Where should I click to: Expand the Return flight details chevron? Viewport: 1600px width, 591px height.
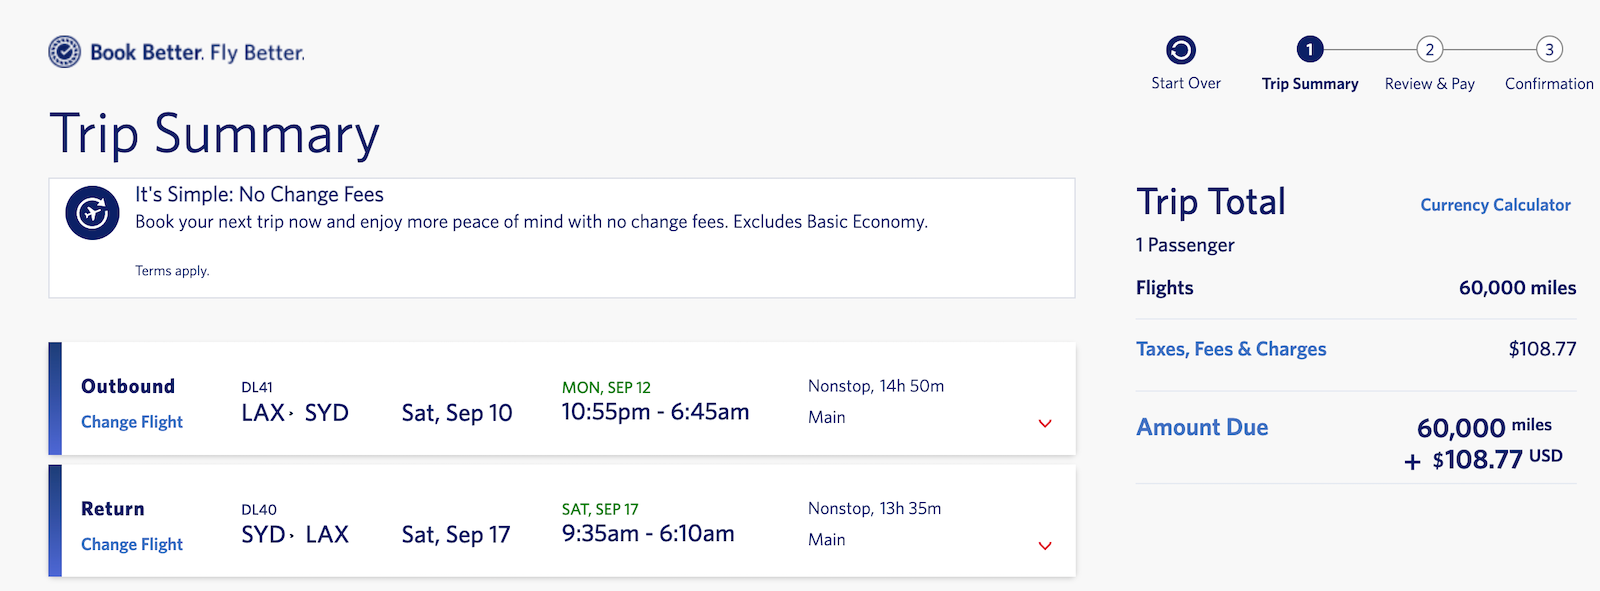[1044, 546]
